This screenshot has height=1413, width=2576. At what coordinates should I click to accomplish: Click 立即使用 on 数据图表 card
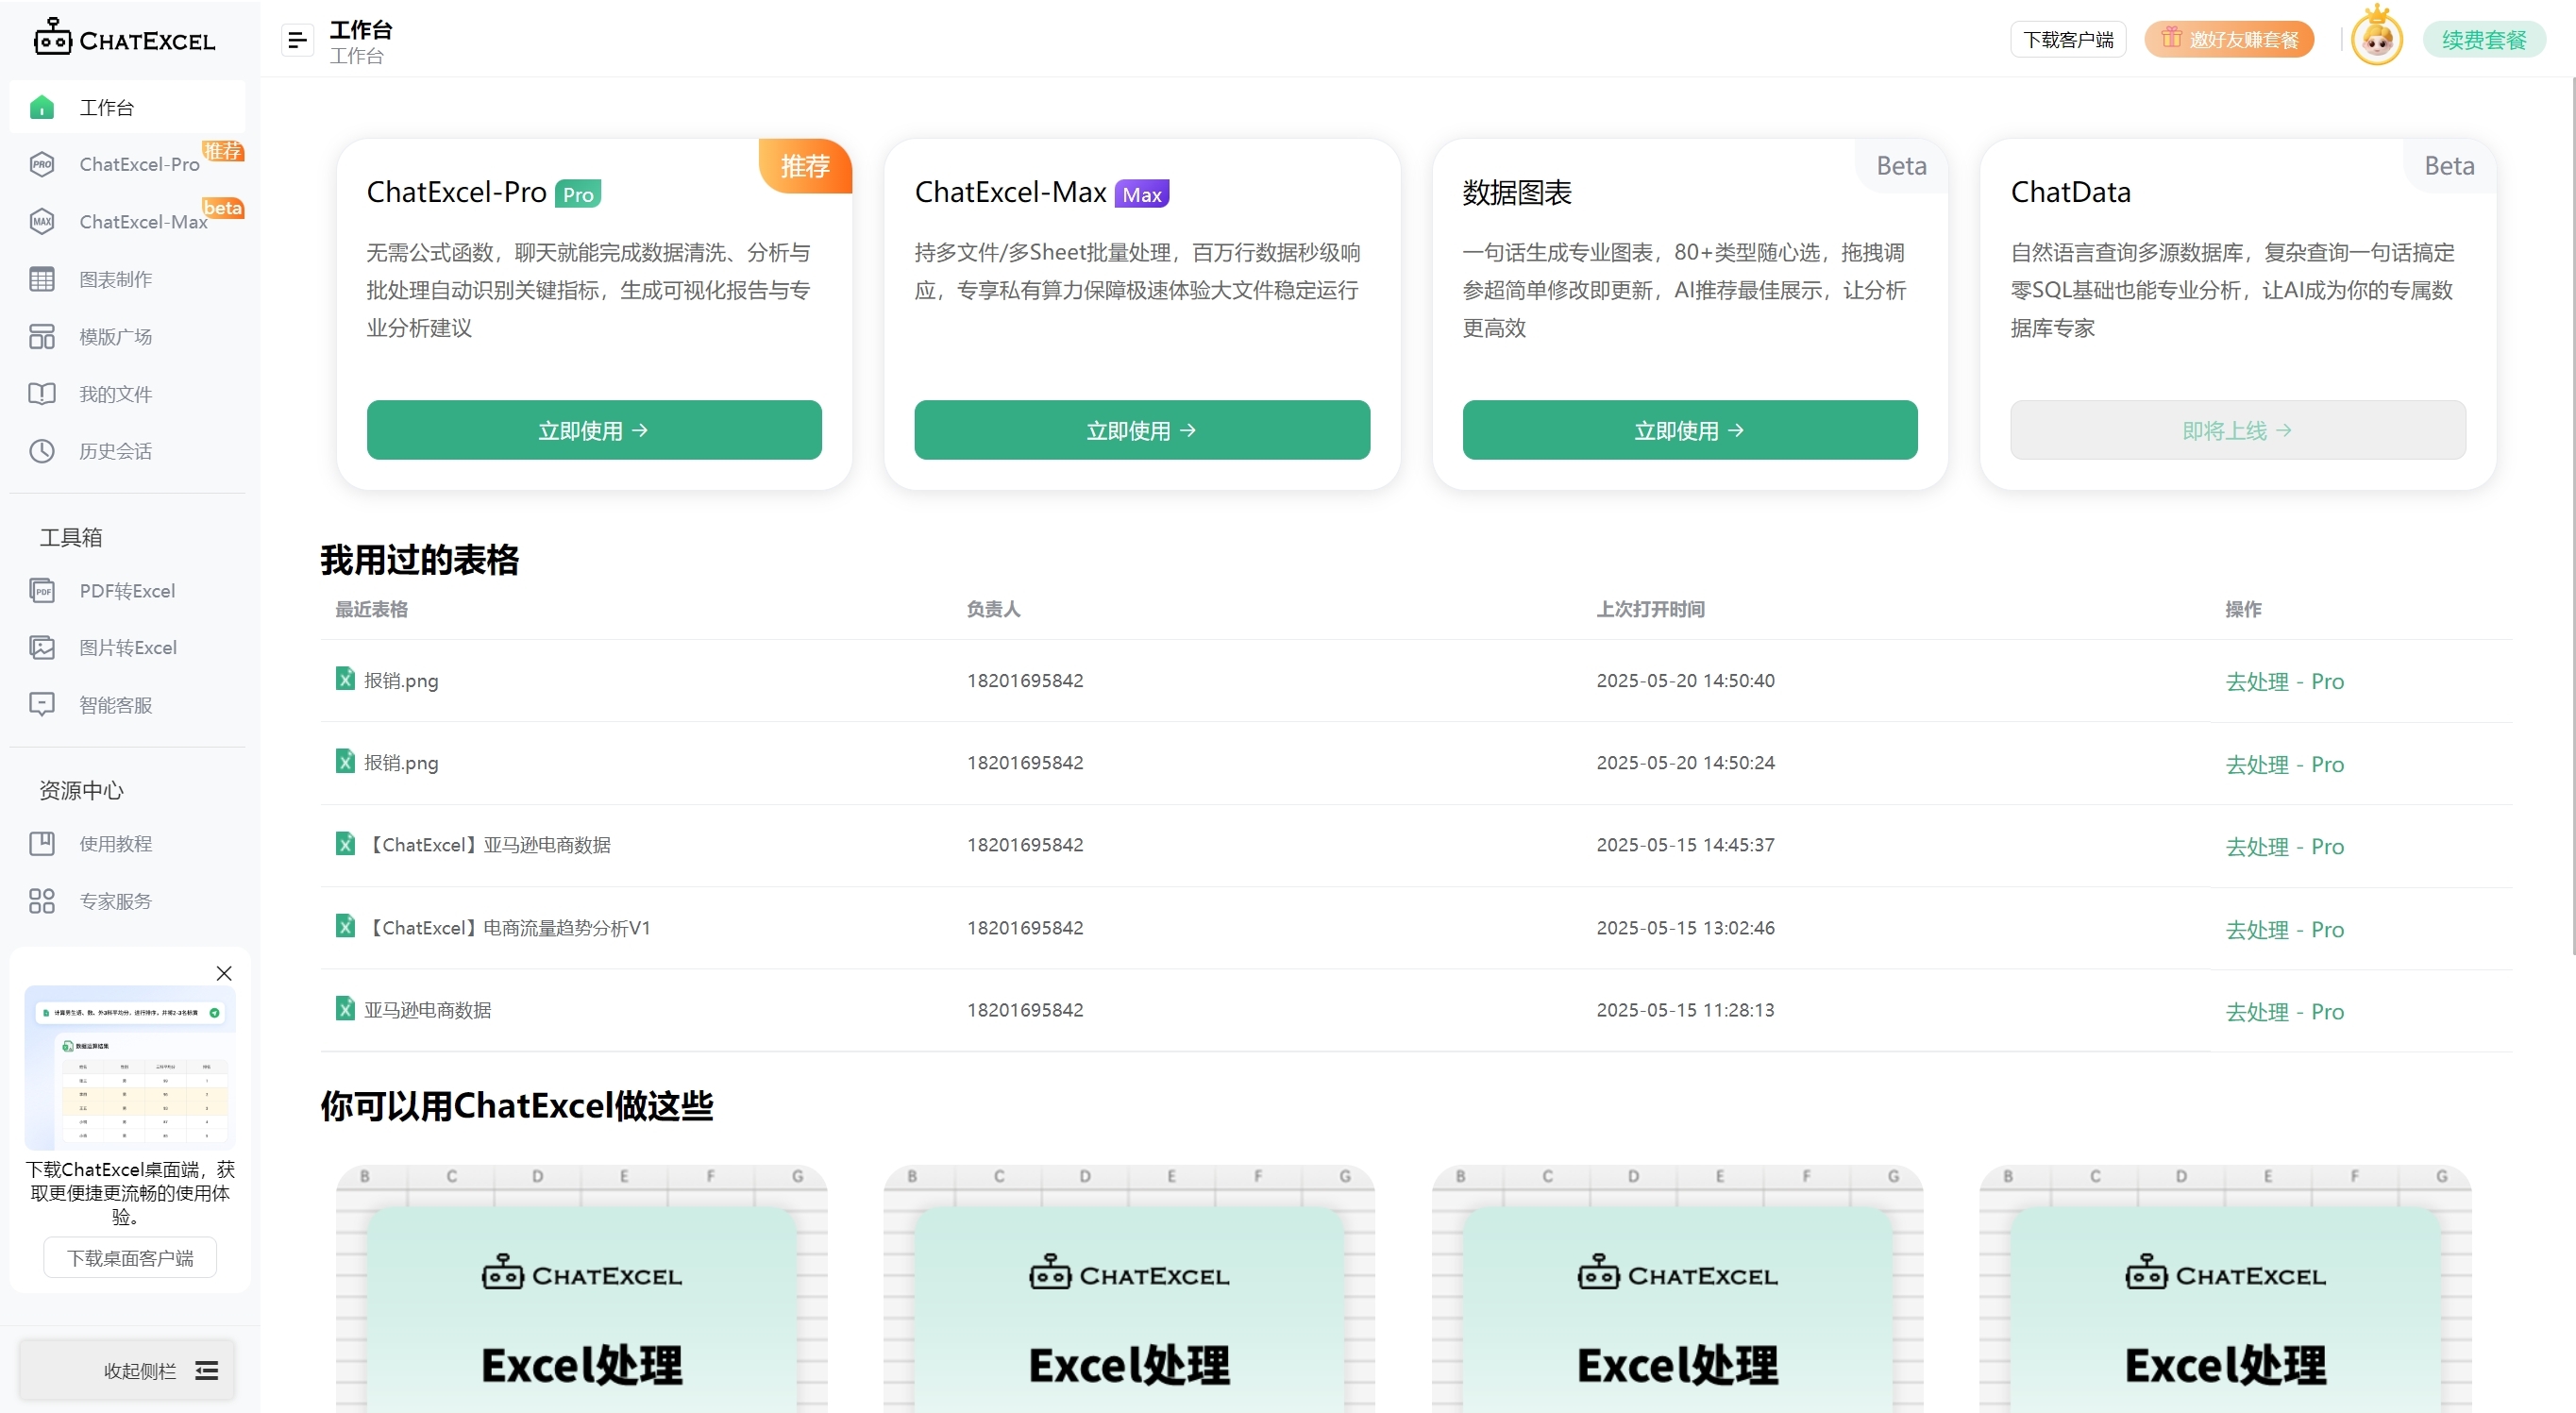[1690, 430]
